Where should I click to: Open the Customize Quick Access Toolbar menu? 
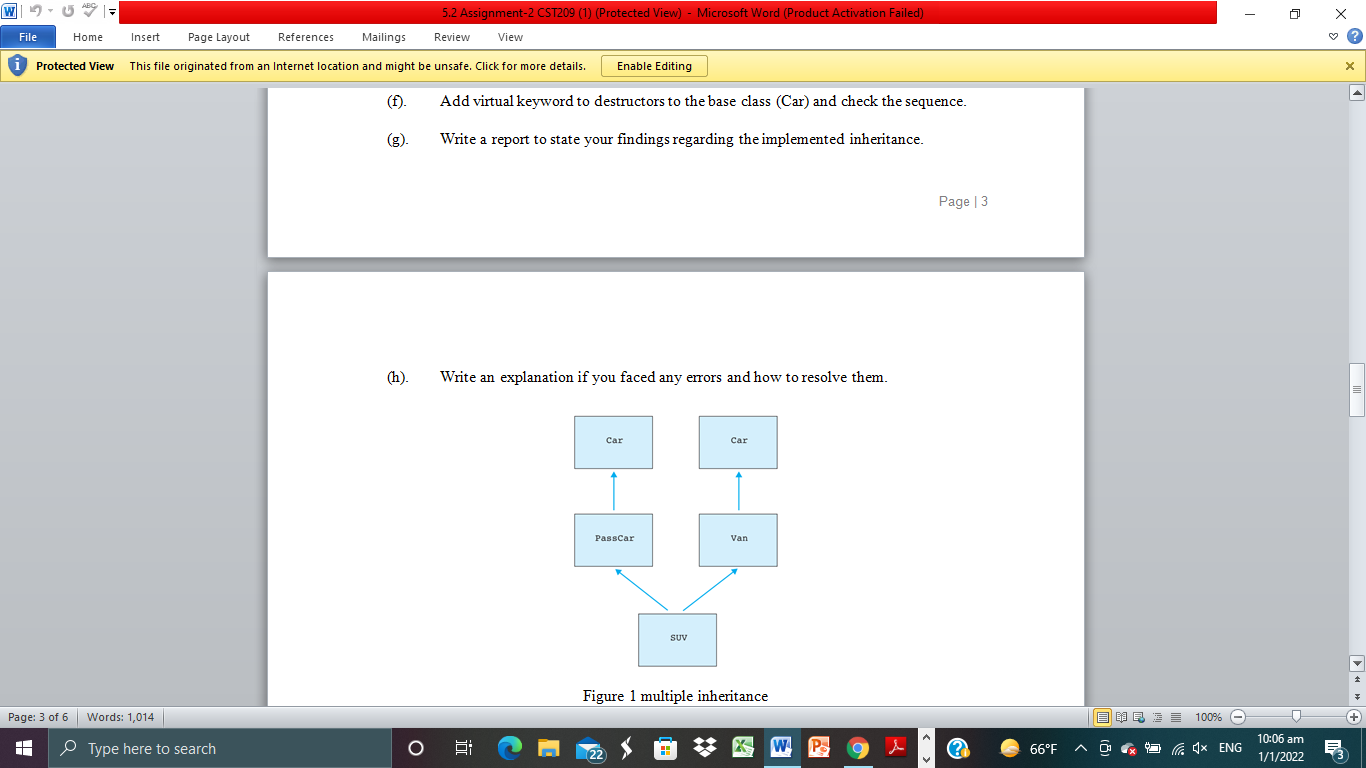click(112, 11)
